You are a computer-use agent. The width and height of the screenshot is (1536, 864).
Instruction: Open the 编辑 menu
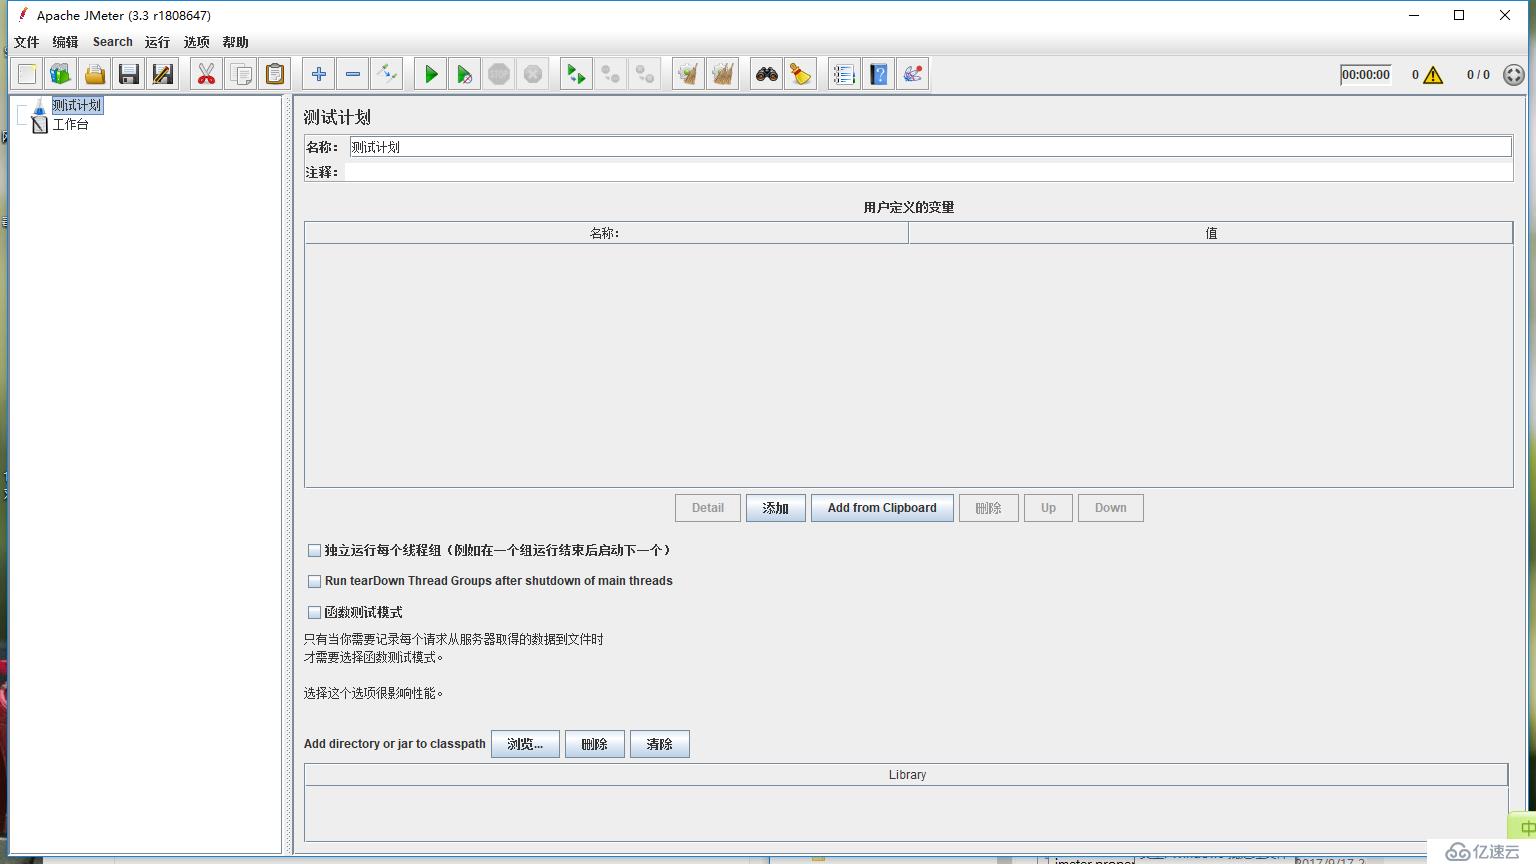tap(65, 42)
